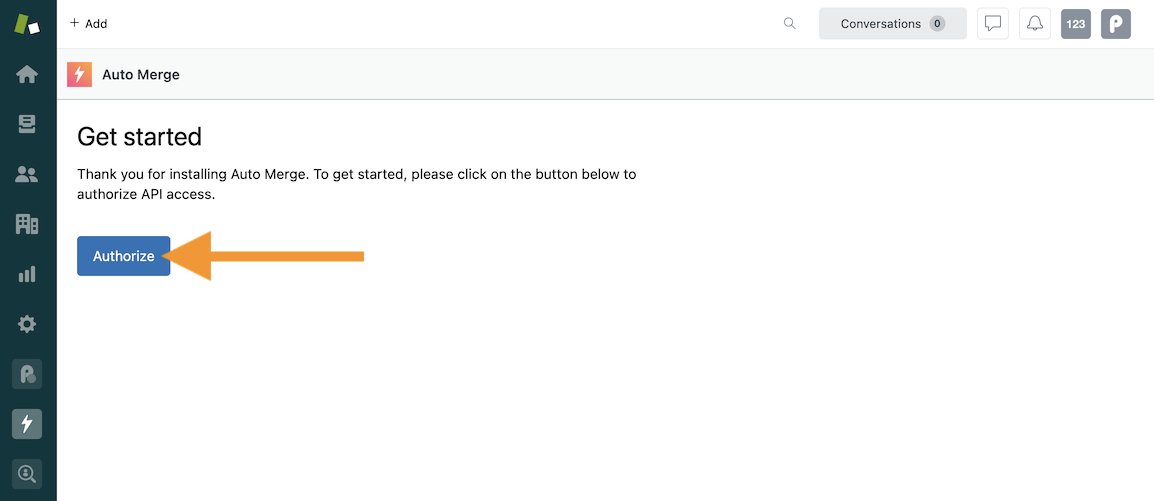Open the sidebar app icon above the lightning bolt

click(x=27, y=374)
